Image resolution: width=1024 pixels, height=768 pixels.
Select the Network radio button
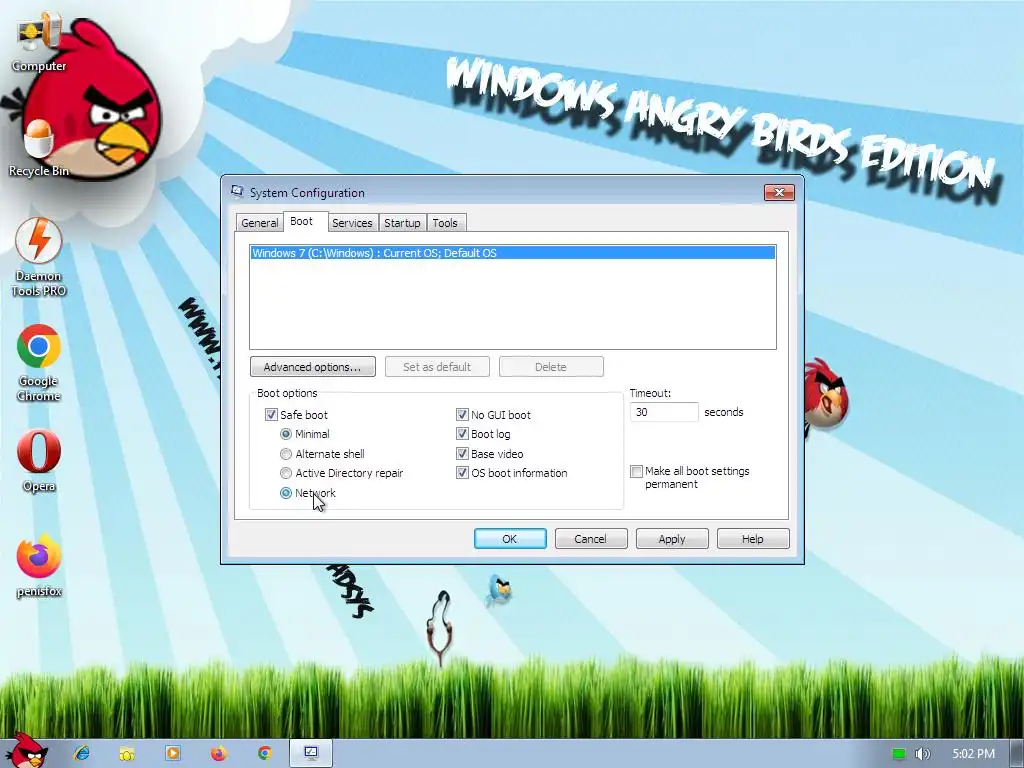[286, 493]
